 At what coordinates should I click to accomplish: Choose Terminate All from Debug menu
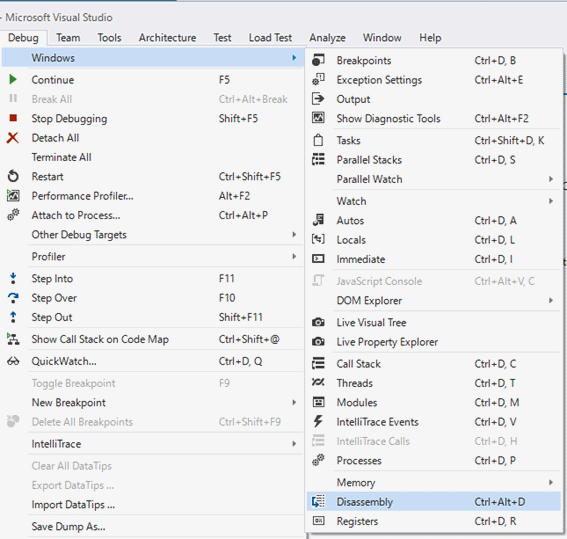click(61, 157)
